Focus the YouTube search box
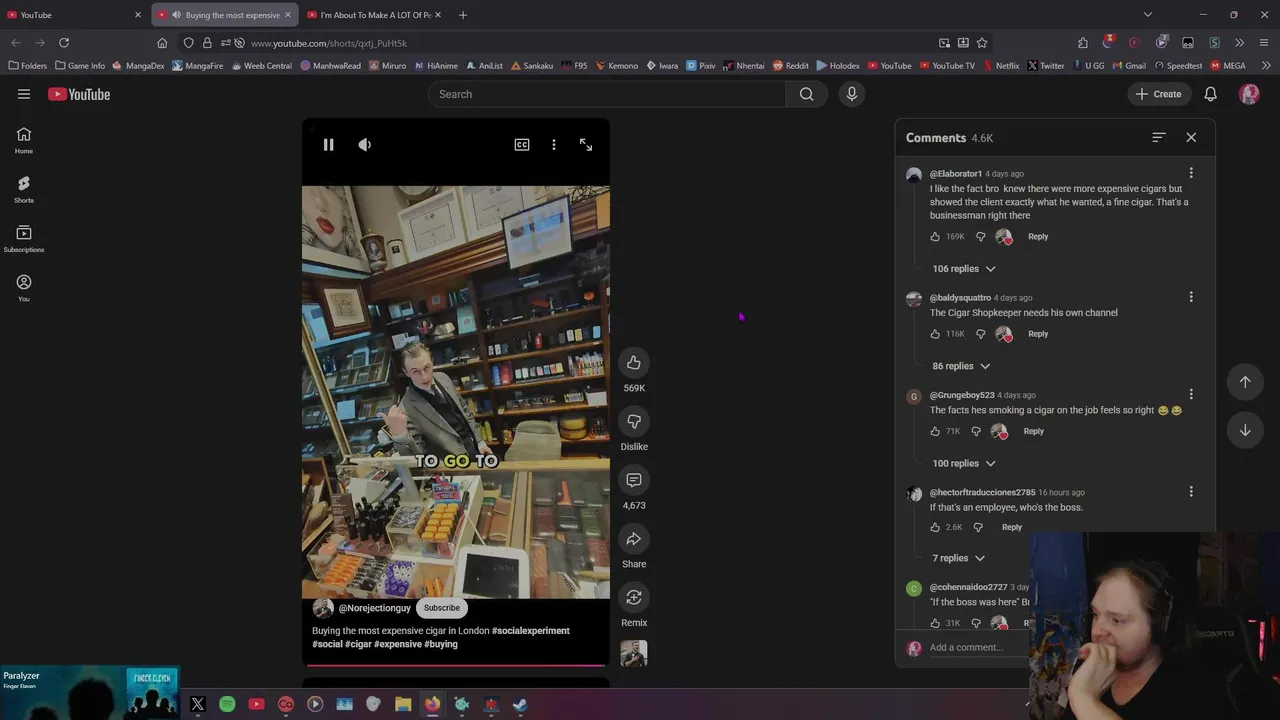Screen dimensions: 1280x720 (x=607, y=94)
